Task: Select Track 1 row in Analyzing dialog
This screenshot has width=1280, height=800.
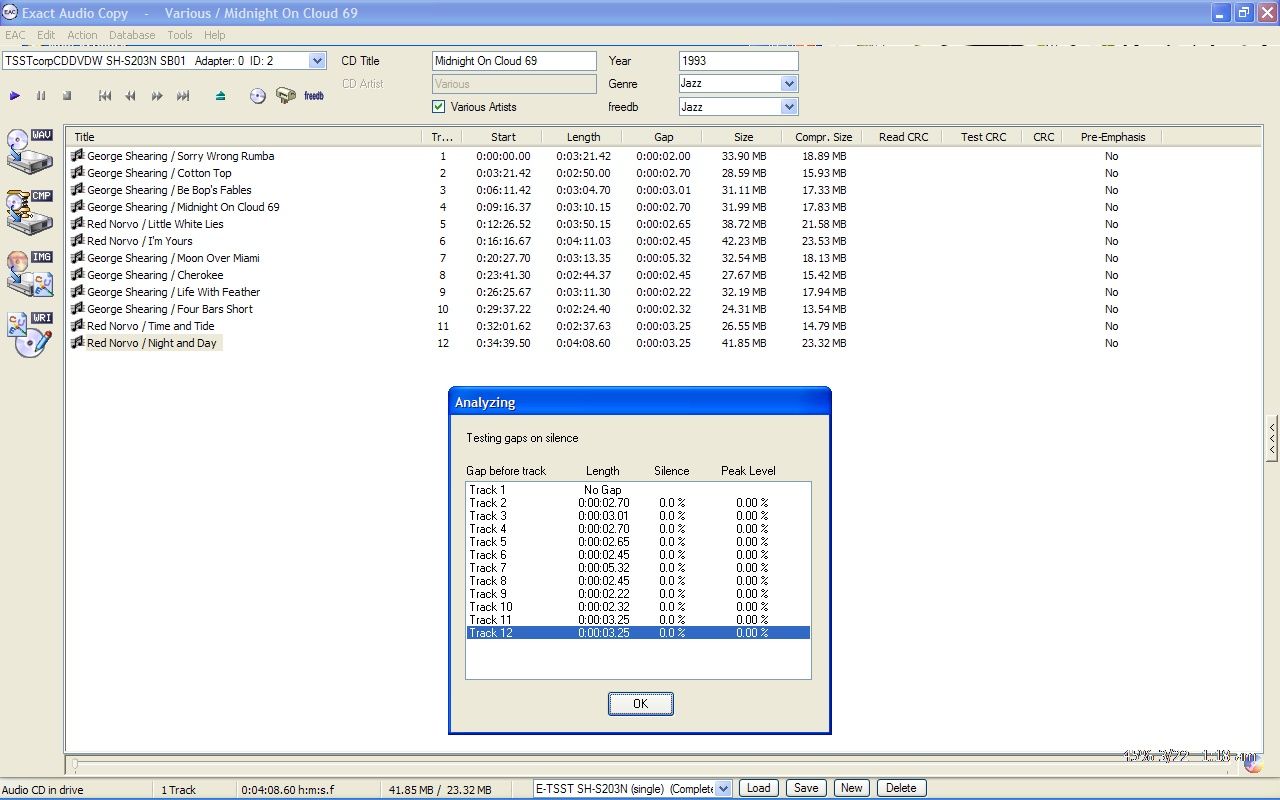Action: pos(638,490)
